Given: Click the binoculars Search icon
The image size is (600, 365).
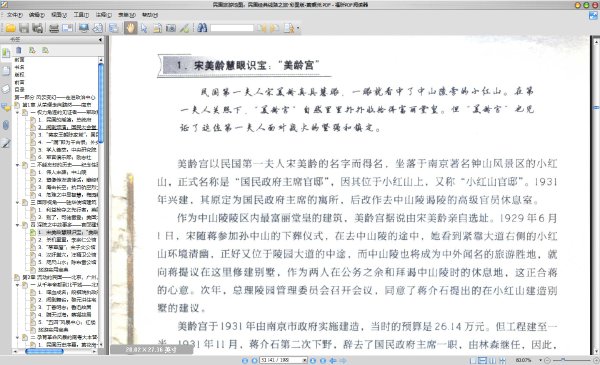Looking at the screenshot, I should (202, 28).
